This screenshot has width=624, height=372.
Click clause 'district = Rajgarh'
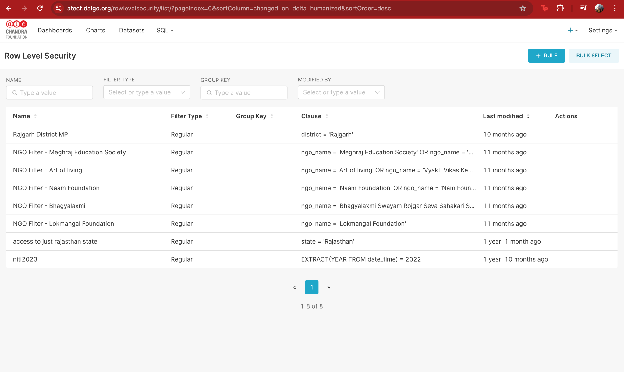[x=327, y=134]
